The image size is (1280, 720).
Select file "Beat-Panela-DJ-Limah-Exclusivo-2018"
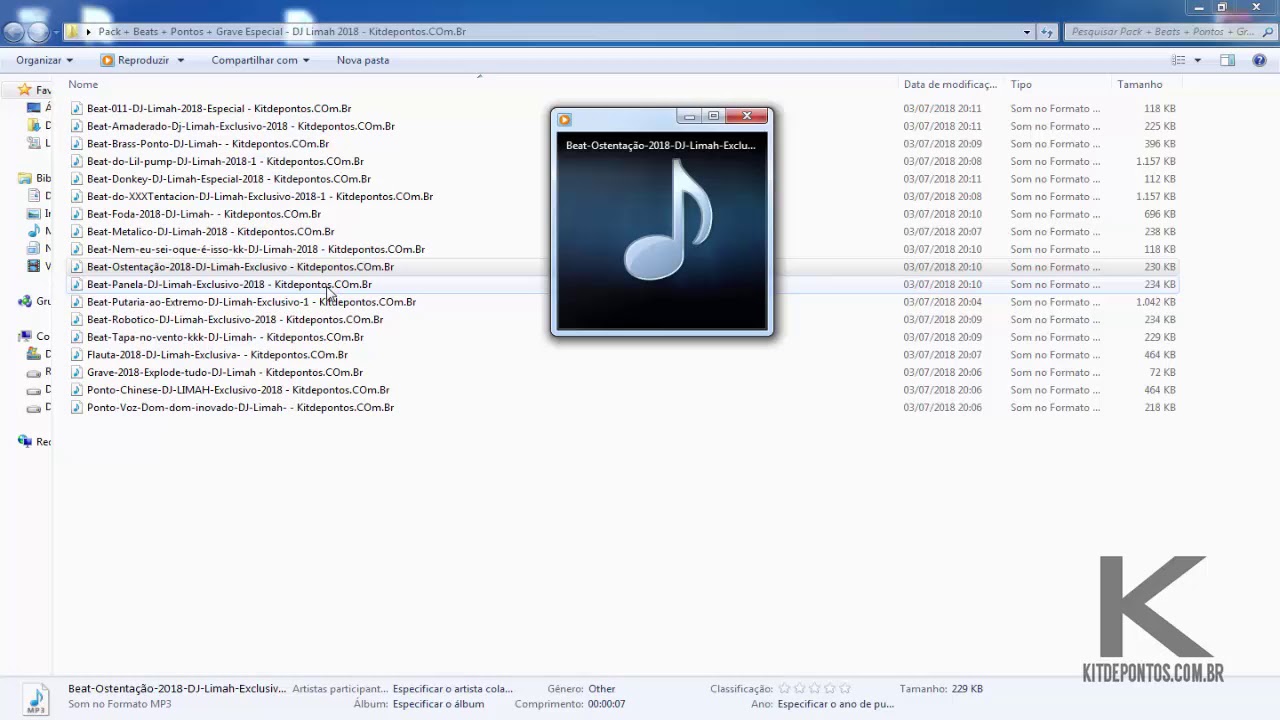229,285
